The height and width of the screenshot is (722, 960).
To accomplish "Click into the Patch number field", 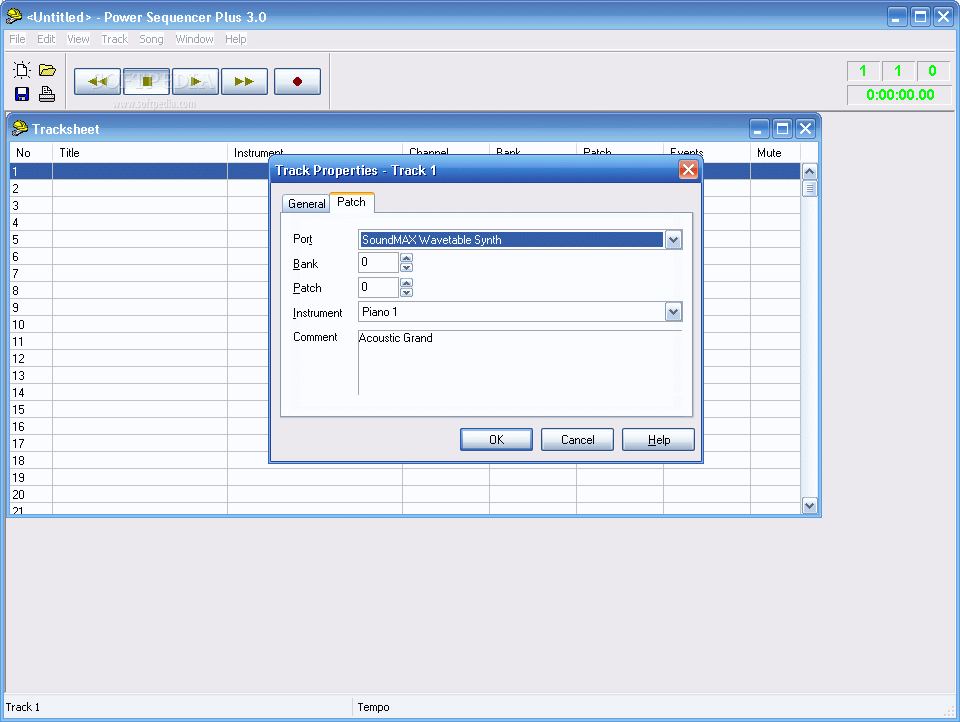I will click(378, 287).
